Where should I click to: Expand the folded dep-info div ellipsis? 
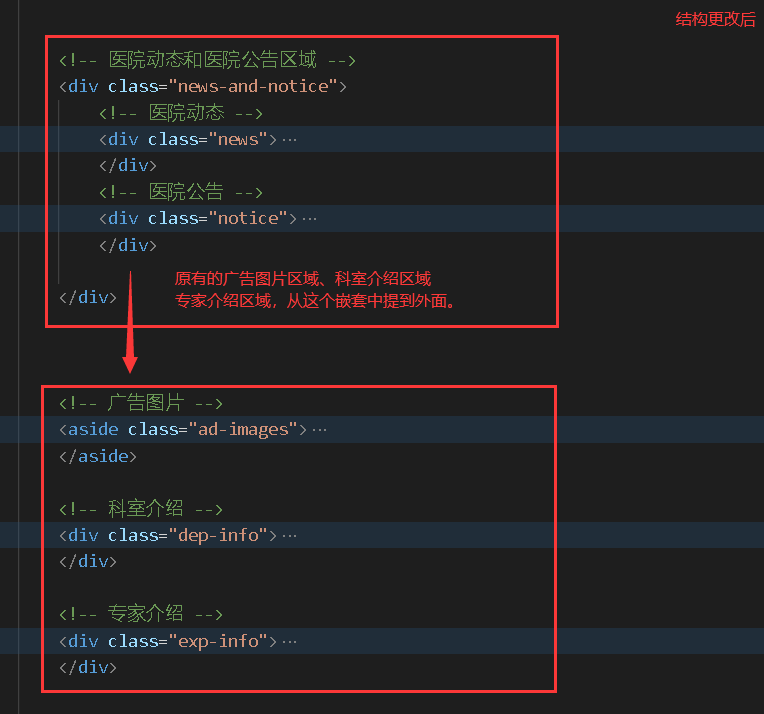pyautogui.click(x=290, y=536)
